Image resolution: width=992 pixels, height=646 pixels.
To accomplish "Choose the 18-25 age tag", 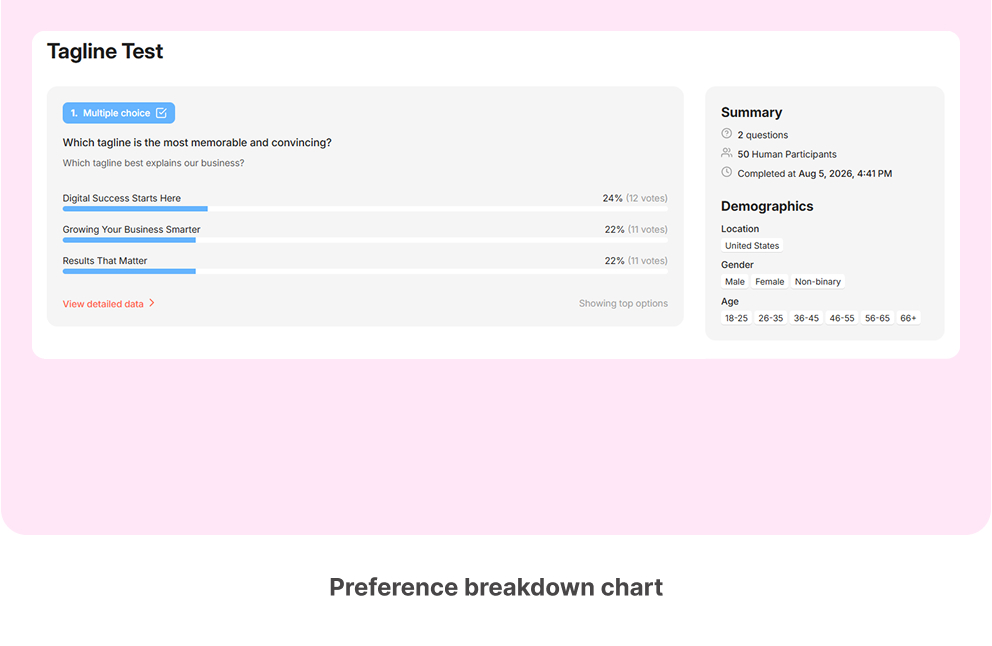I will (736, 318).
